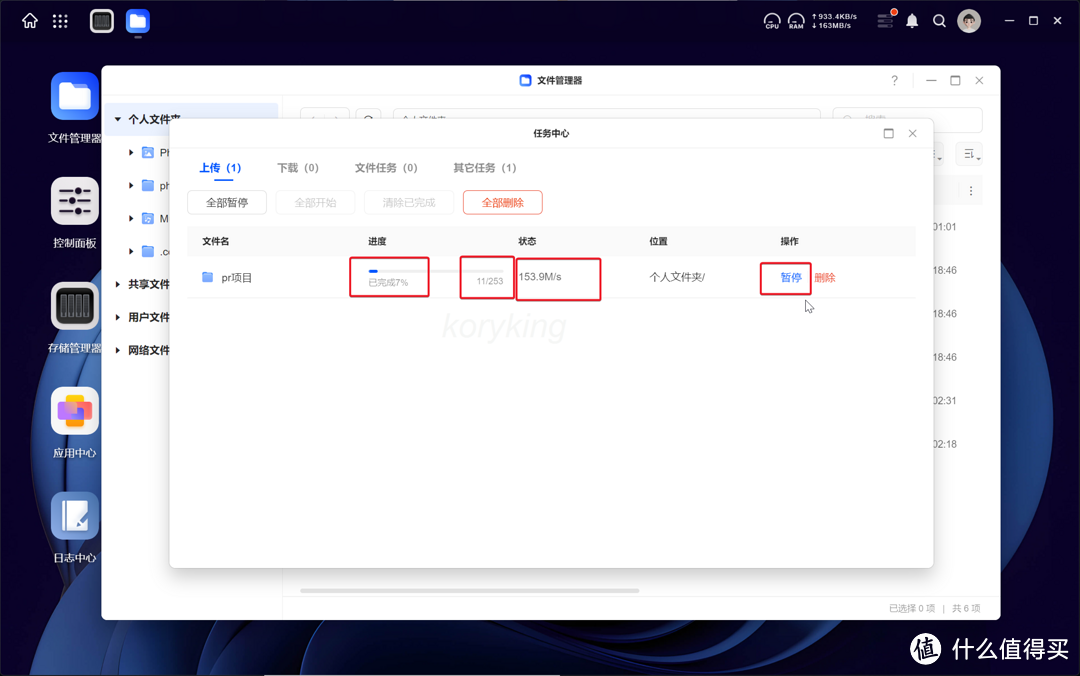
Task: Open the 应用中心 app
Action: pos(74,411)
